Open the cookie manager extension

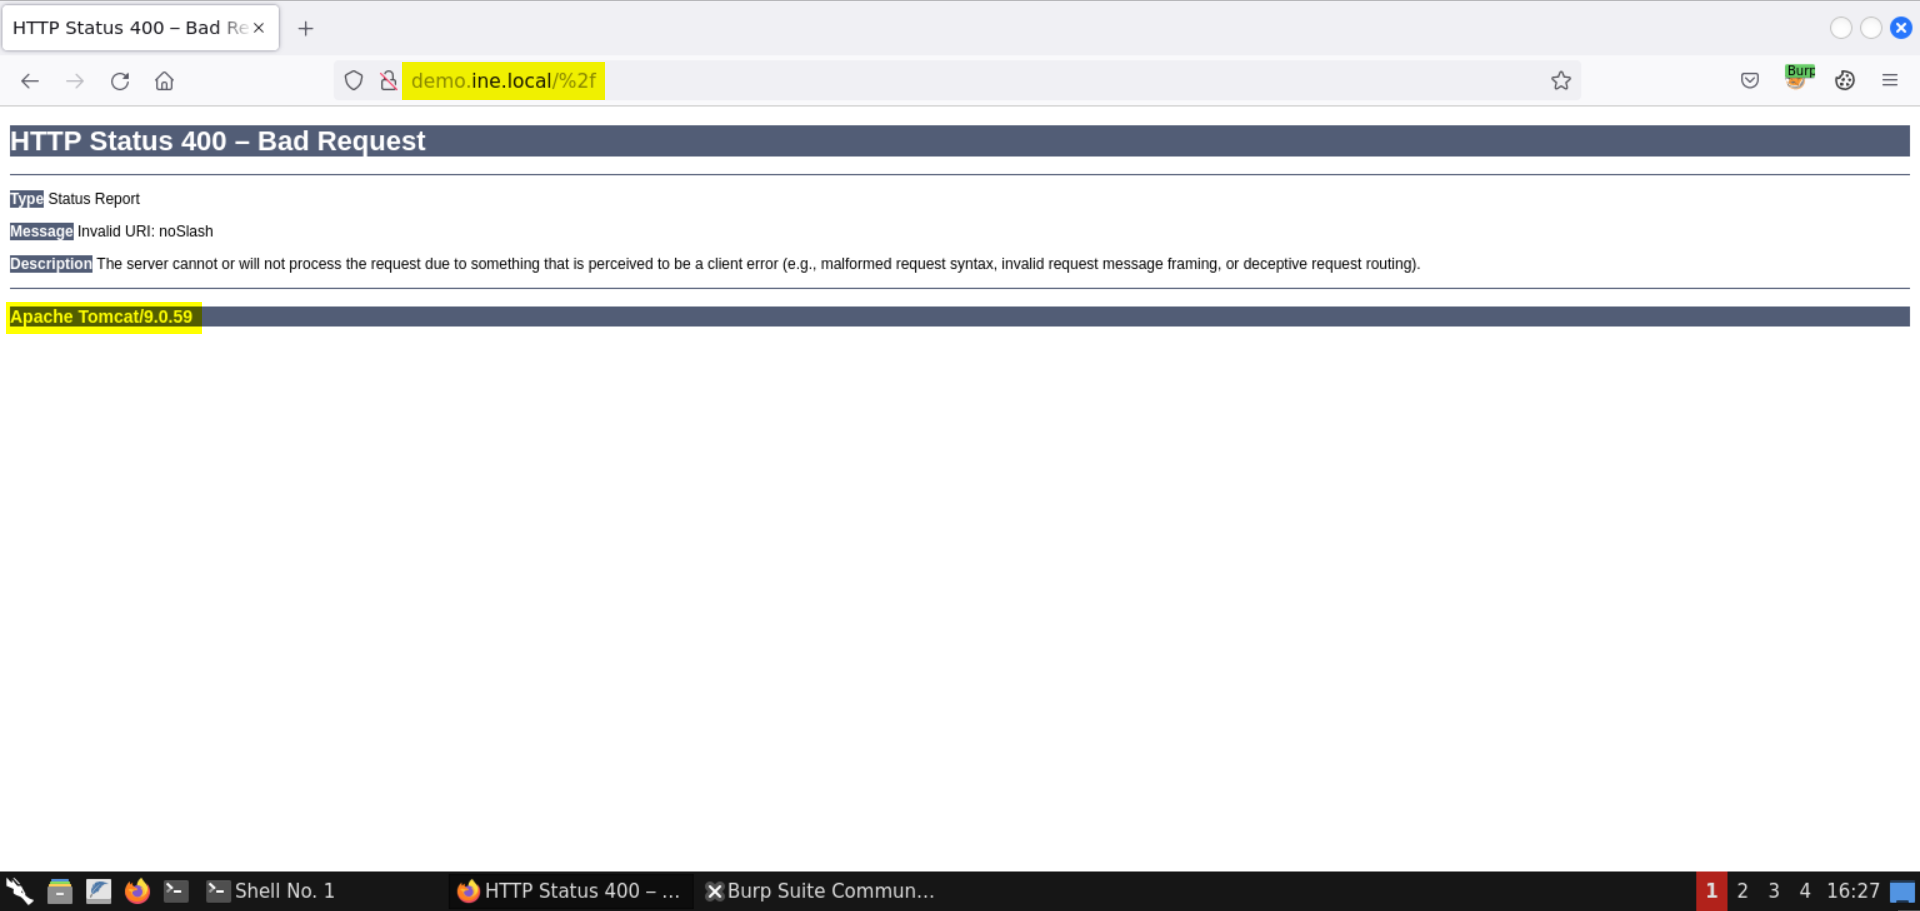point(1845,80)
